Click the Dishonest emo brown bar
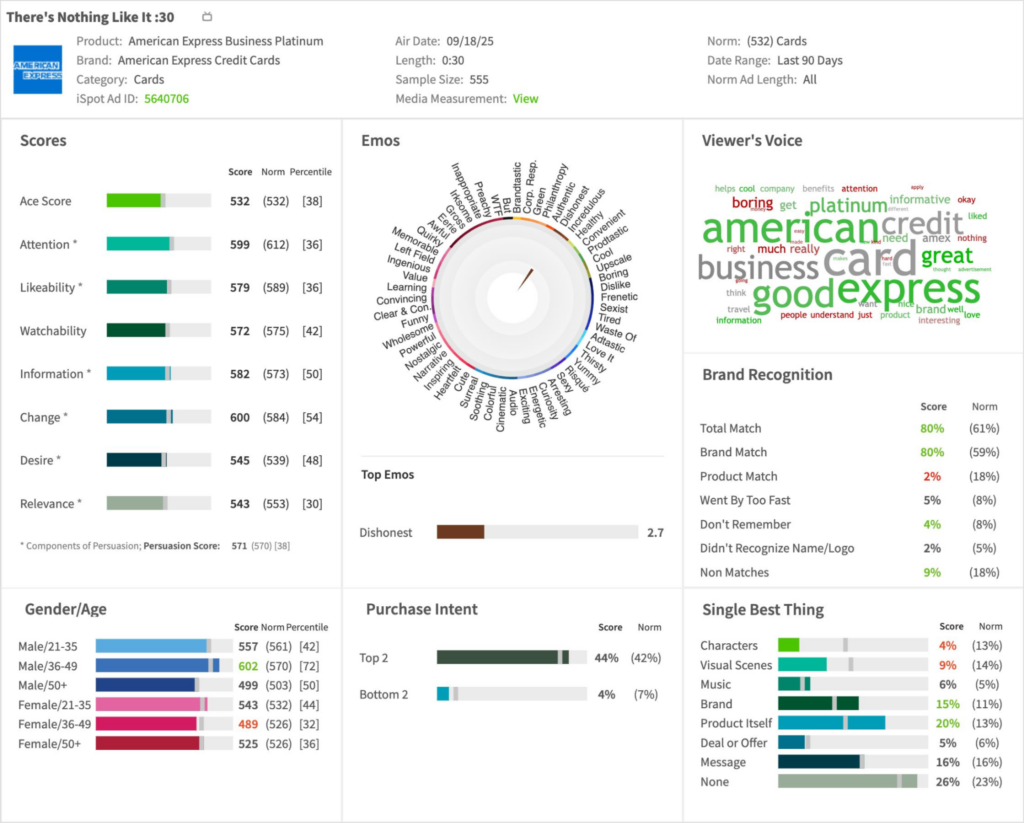The image size is (1024, 823). pos(460,532)
